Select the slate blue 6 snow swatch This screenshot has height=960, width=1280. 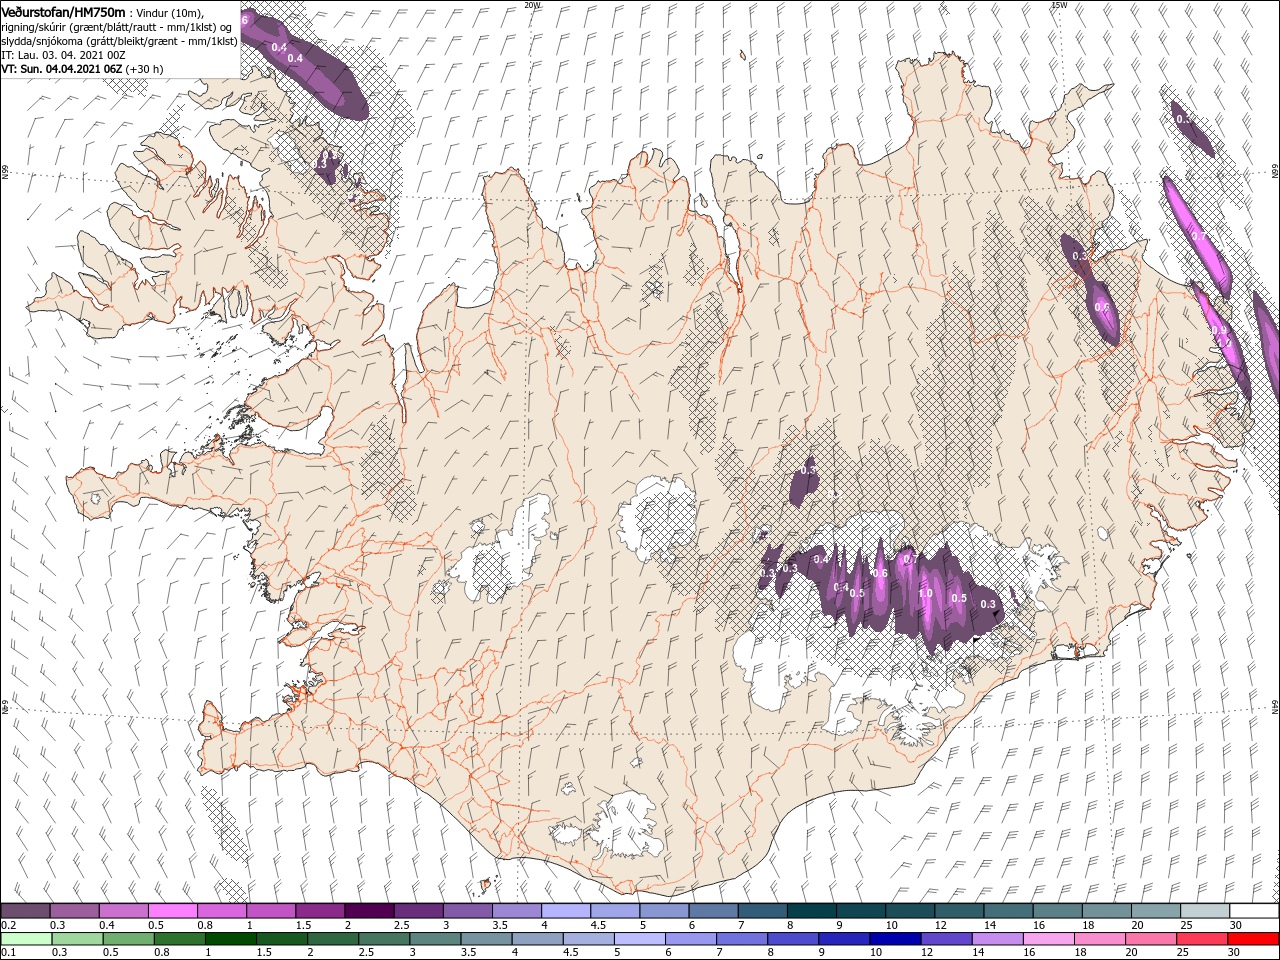pos(714,911)
